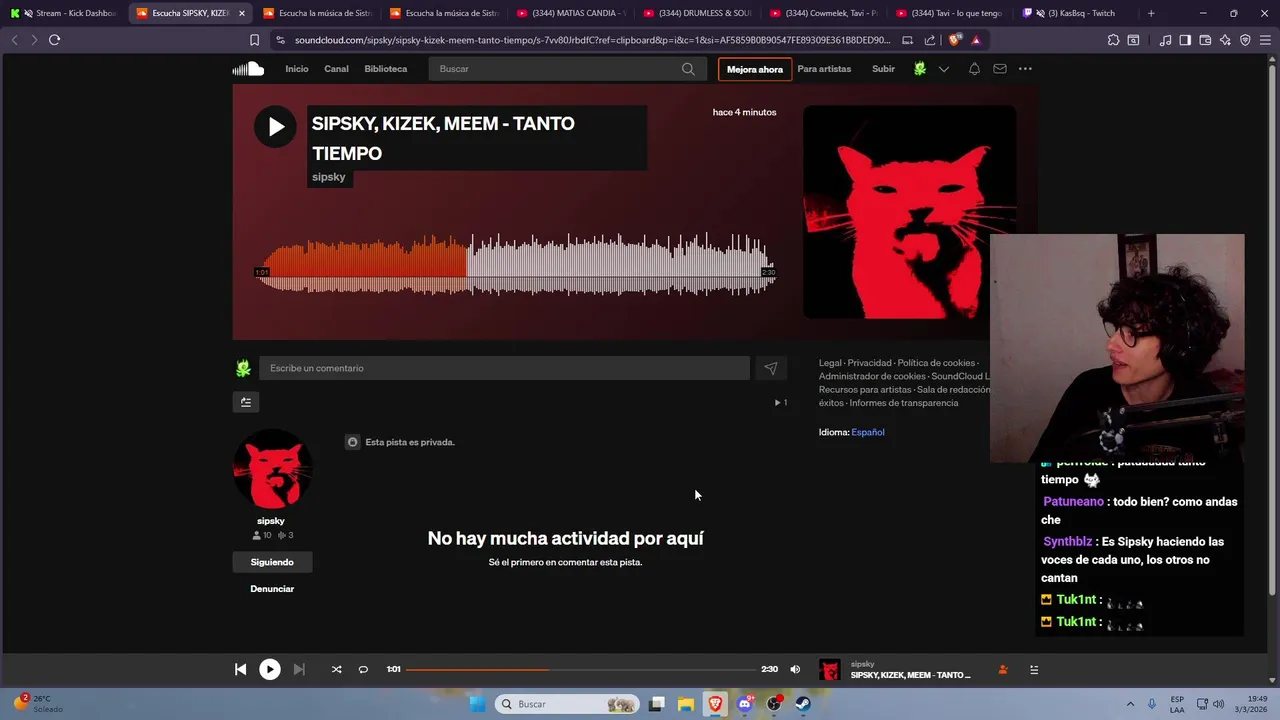Open a new browser tab
This screenshot has height=720, width=1280.
(x=1151, y=13)
